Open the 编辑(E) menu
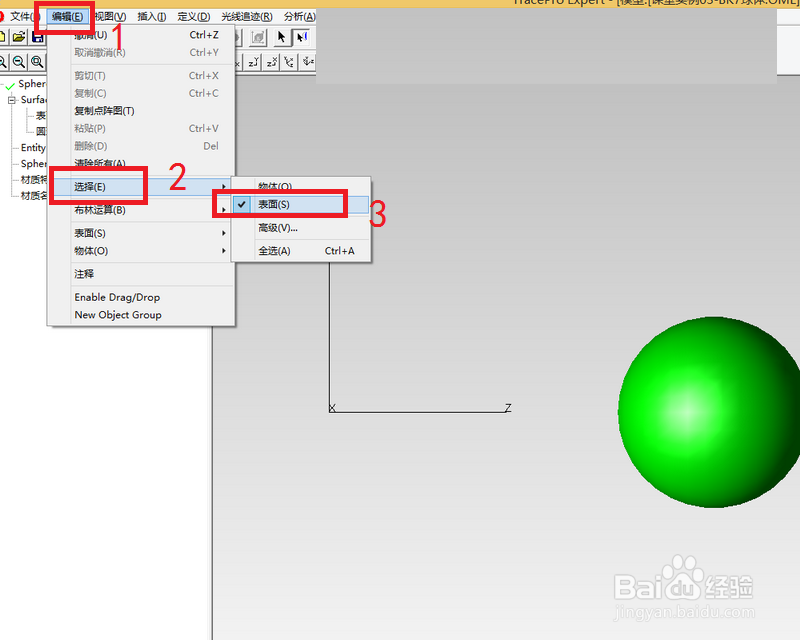 pyautogui.click(x=67, y=16)
